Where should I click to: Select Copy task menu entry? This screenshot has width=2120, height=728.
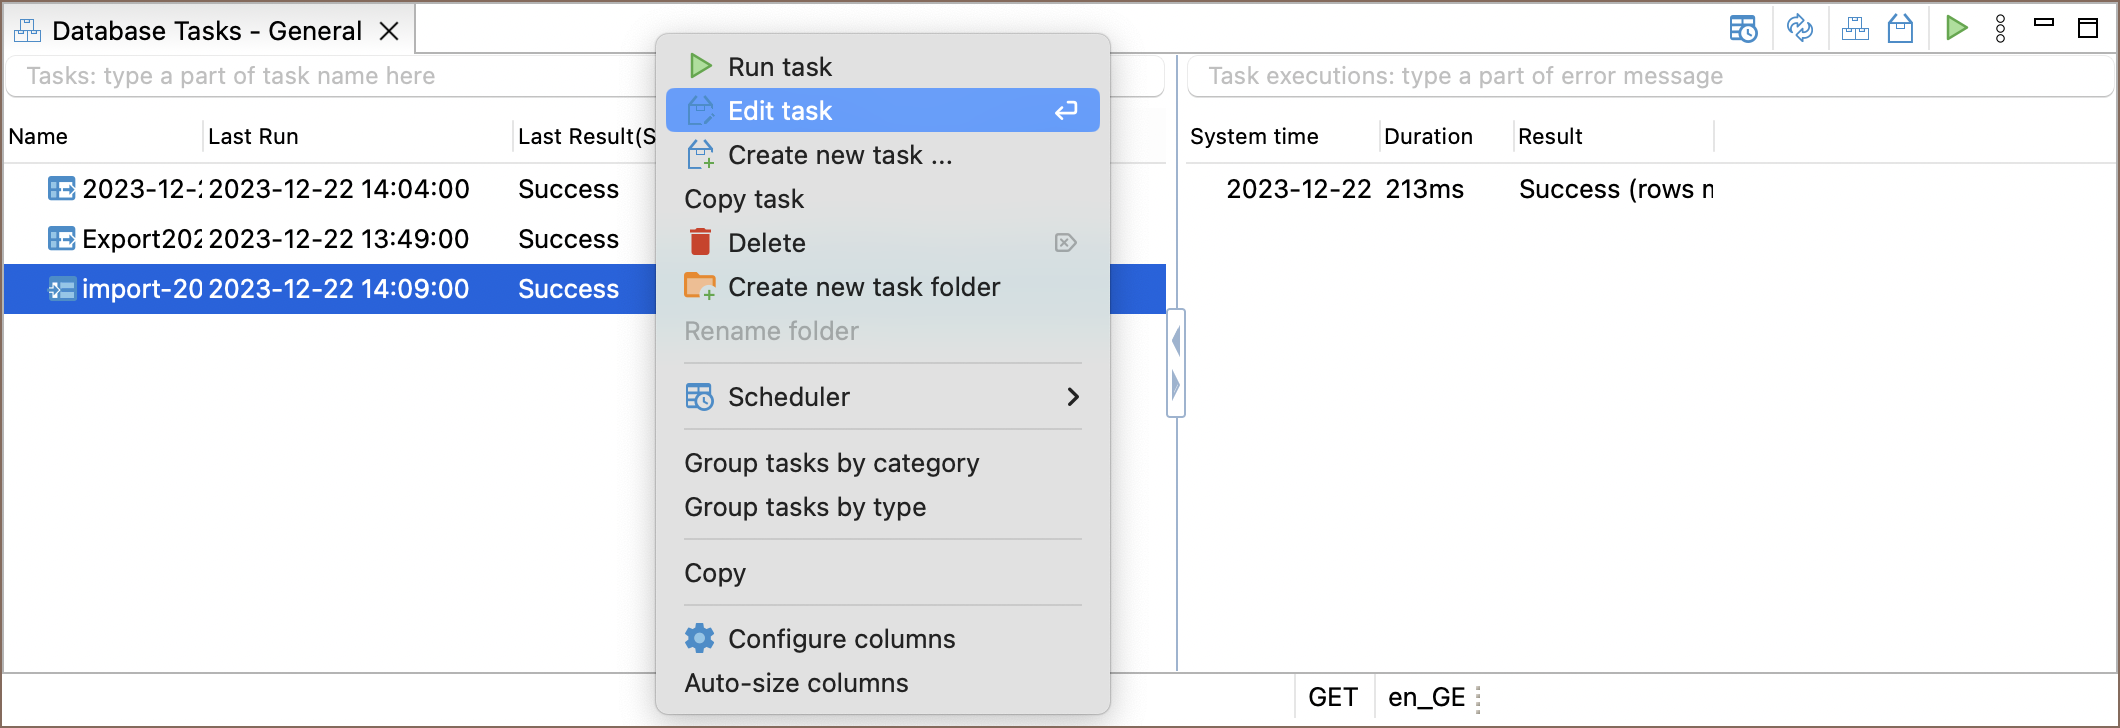click(x=744, y=199)
